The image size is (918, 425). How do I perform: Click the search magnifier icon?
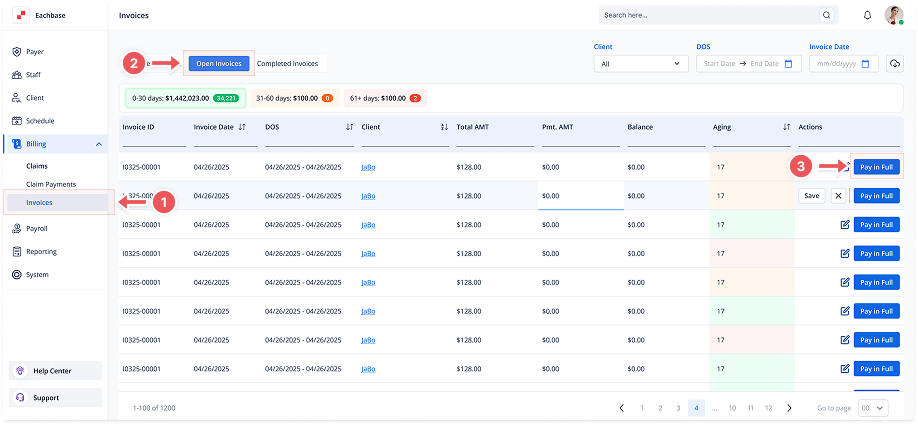pyautogui.click(x=825, y=16)
